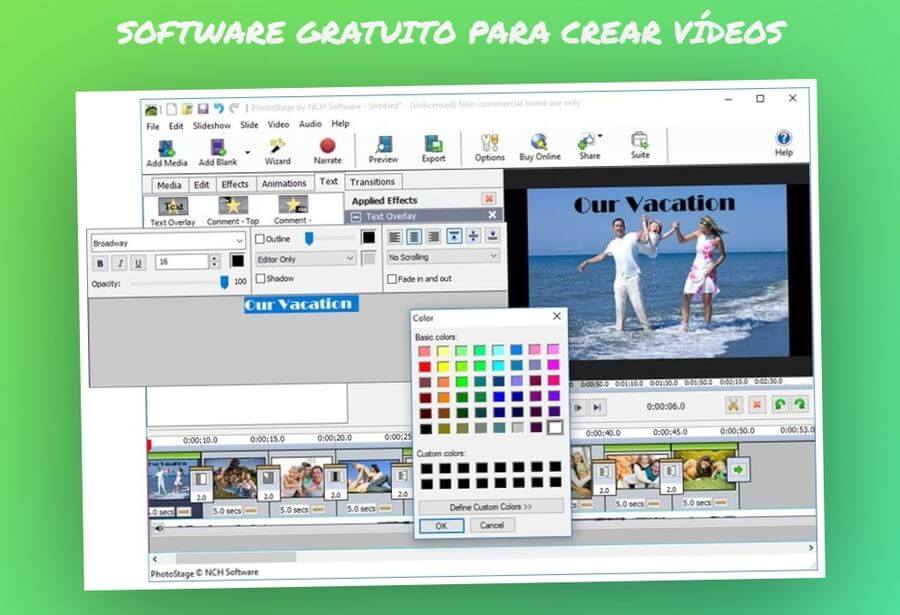Align text vertically to bottom
Viewport: 900px width, 615px height.
click(492, 235)
